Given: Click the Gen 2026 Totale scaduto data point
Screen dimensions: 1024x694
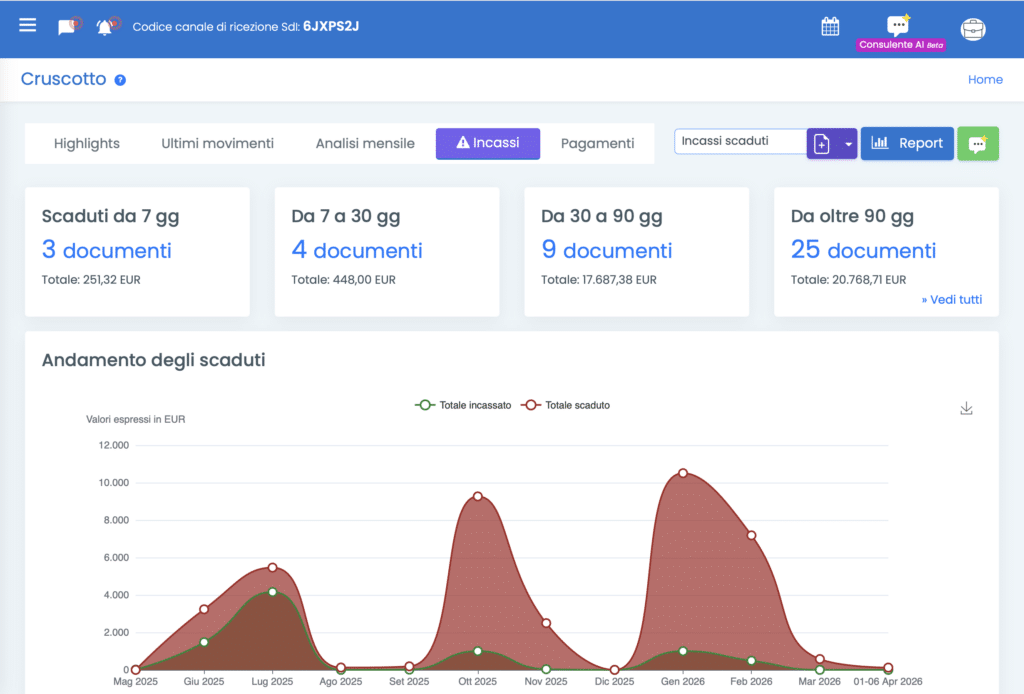Looking at the screenshot, I should tap(683, 473).
